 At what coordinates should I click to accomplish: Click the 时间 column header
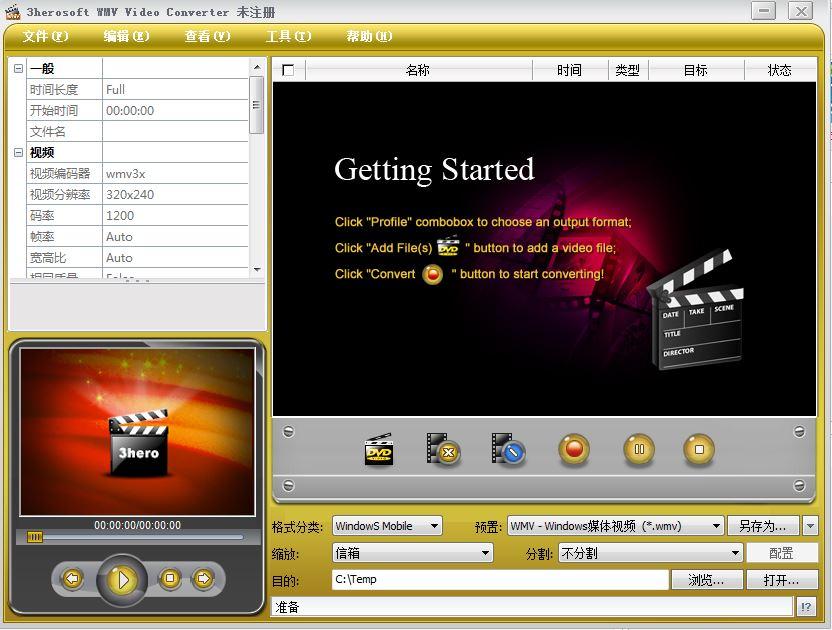click(x=569, y=70)
